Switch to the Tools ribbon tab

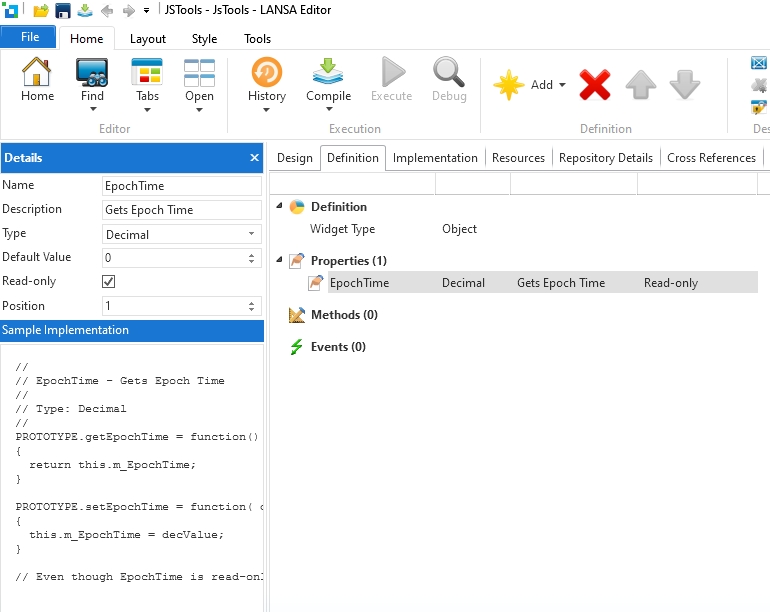[257, 39]
